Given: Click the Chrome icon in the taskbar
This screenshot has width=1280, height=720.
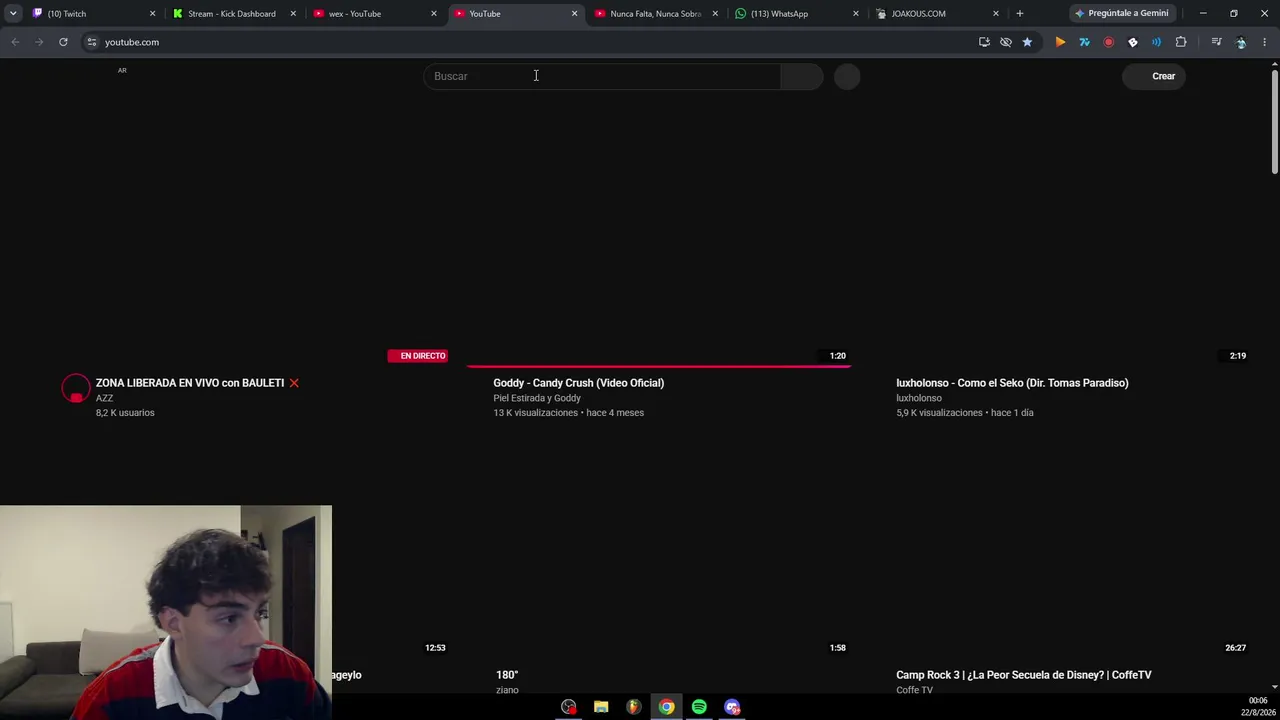Looking at the screenshot, I should pyautogui.click(x=666, y=707).
